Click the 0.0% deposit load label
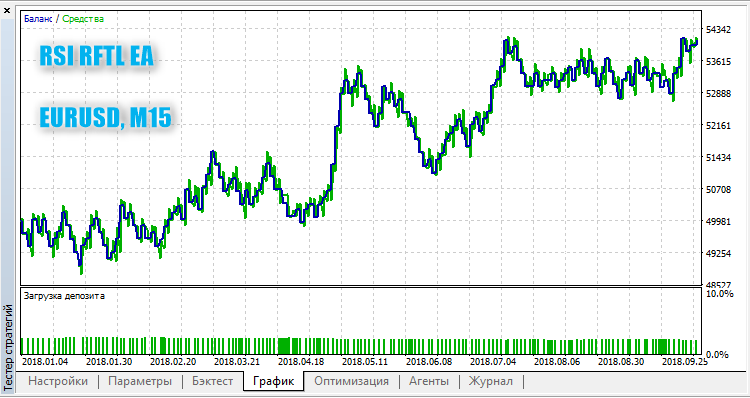The image size is (750, 398). click(717, 354)
